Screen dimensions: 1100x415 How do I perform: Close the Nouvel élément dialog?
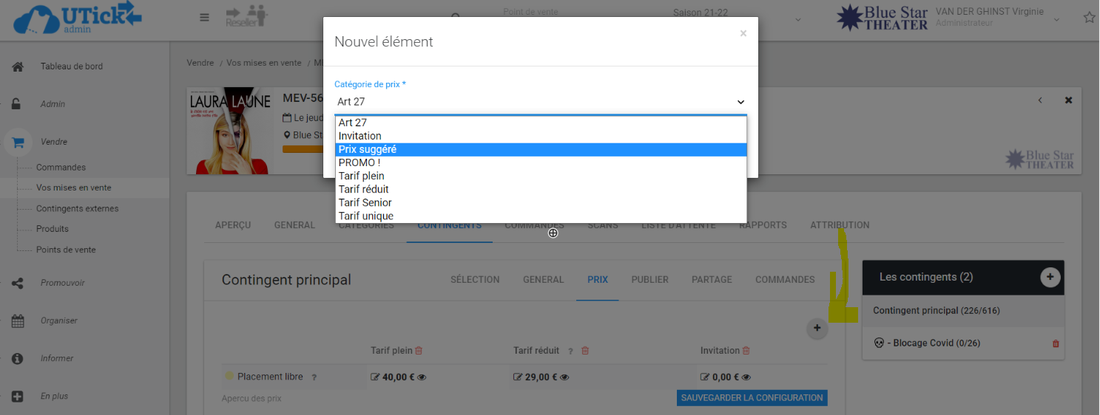pos(743,34)
